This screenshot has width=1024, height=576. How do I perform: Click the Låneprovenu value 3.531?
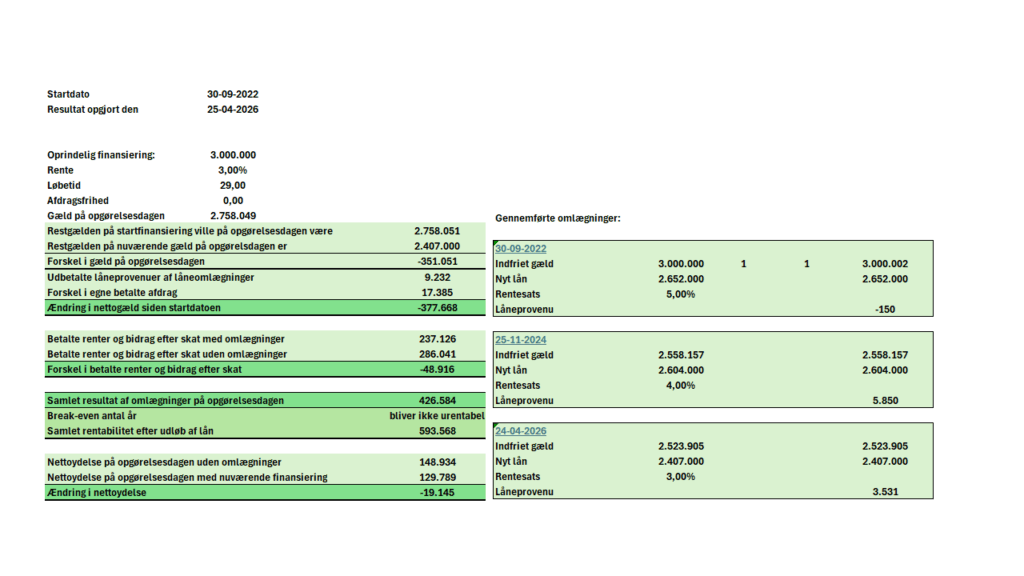click(885, 492)
